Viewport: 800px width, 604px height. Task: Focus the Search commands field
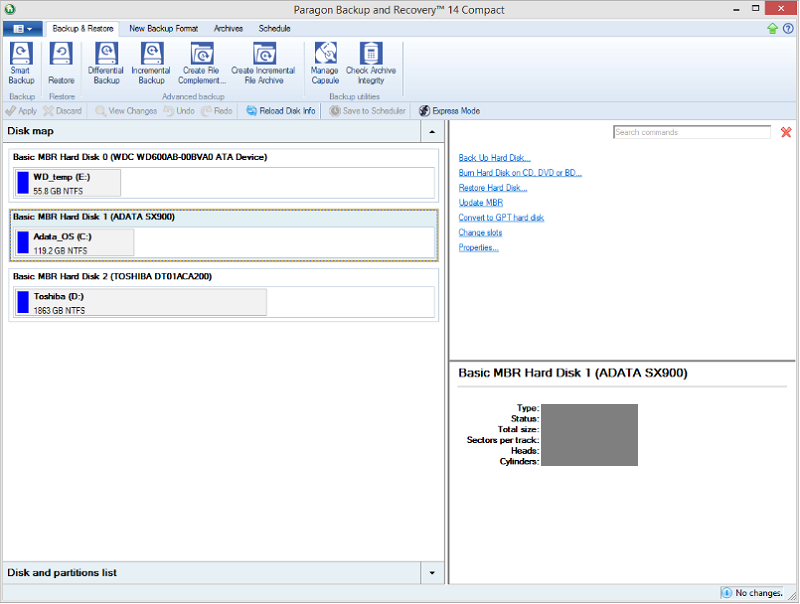click(x=692, y=133)
